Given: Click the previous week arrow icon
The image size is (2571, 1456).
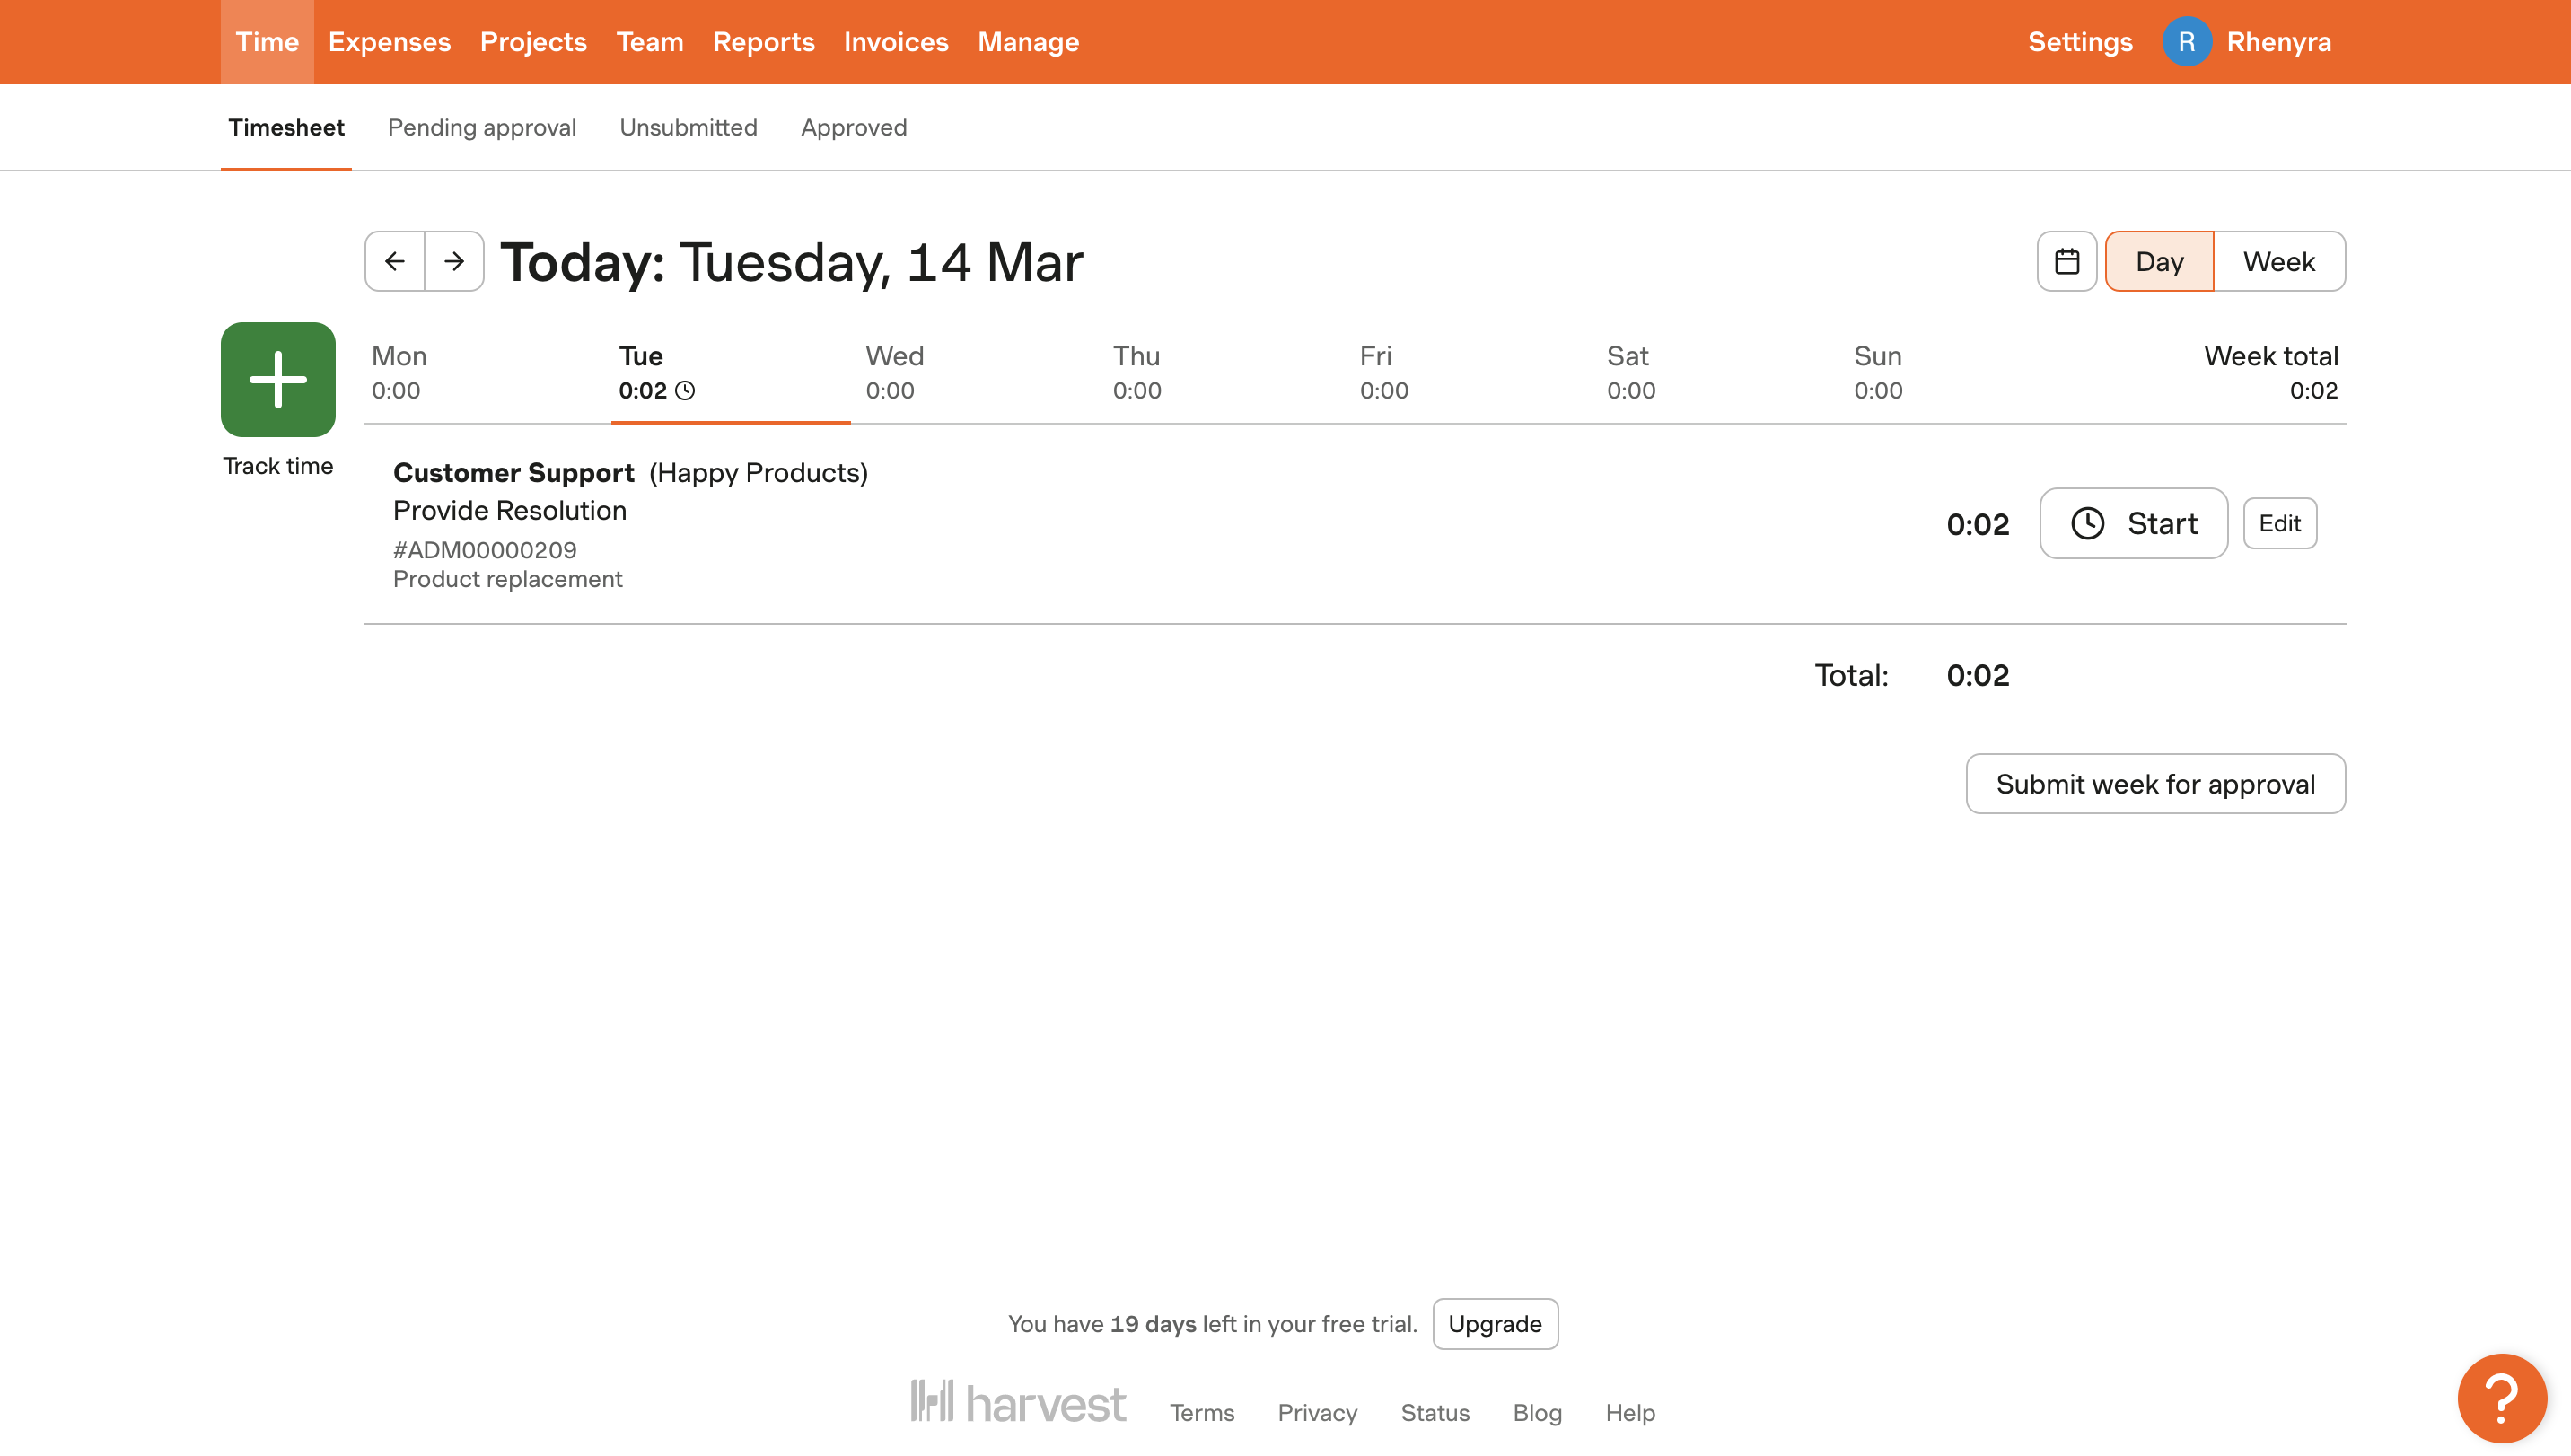Looking at the screenshot, I should click(x=394, y=261).
